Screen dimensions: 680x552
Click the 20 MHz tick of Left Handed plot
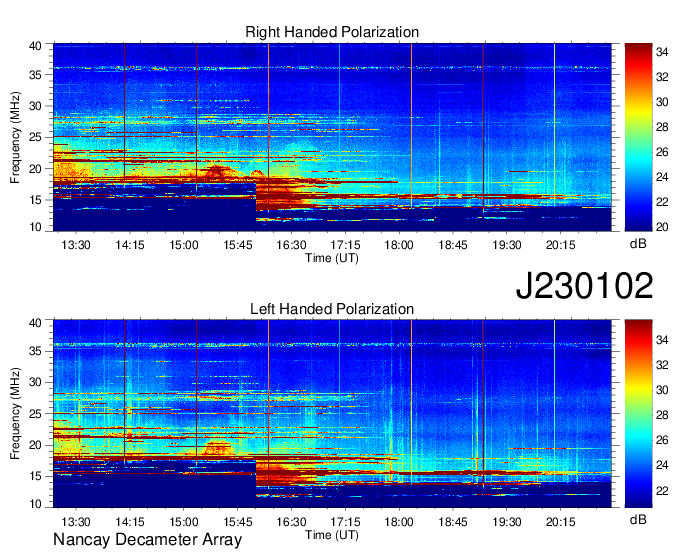tap(35, 445)
